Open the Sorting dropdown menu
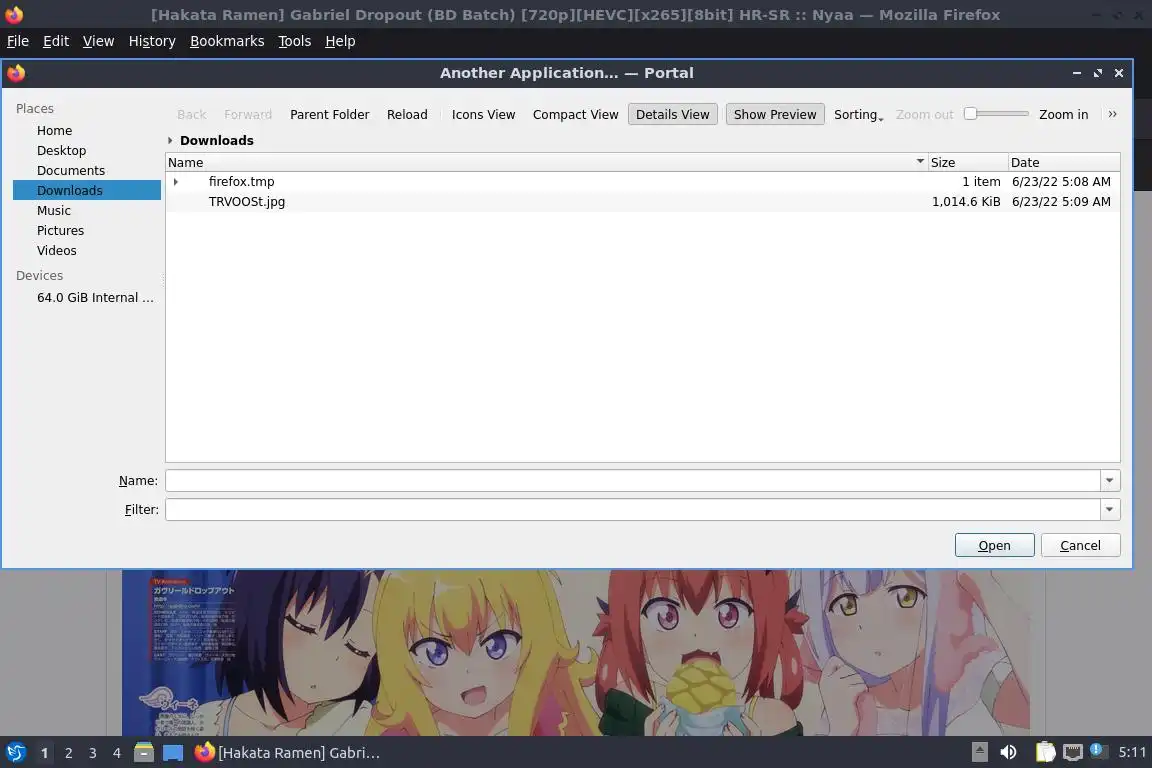Screen dimensions: 1152x768 (858, 115)
